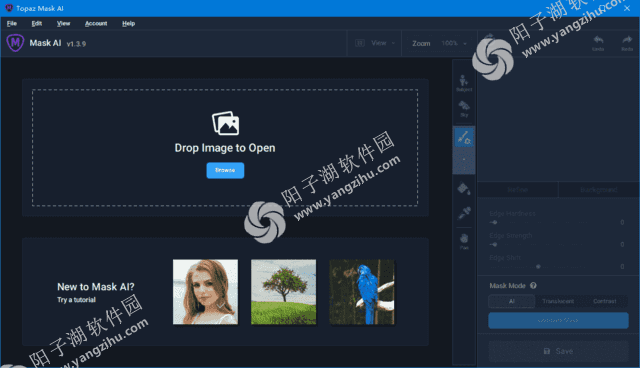This screenshot has width=640, height=368.
Task: Select the paint bucket fill tool
Action: tap(464, 188)
